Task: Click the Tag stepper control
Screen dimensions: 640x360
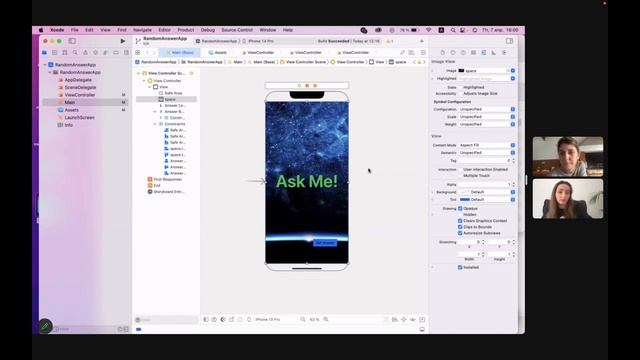Action: click(x=513, y=161)
